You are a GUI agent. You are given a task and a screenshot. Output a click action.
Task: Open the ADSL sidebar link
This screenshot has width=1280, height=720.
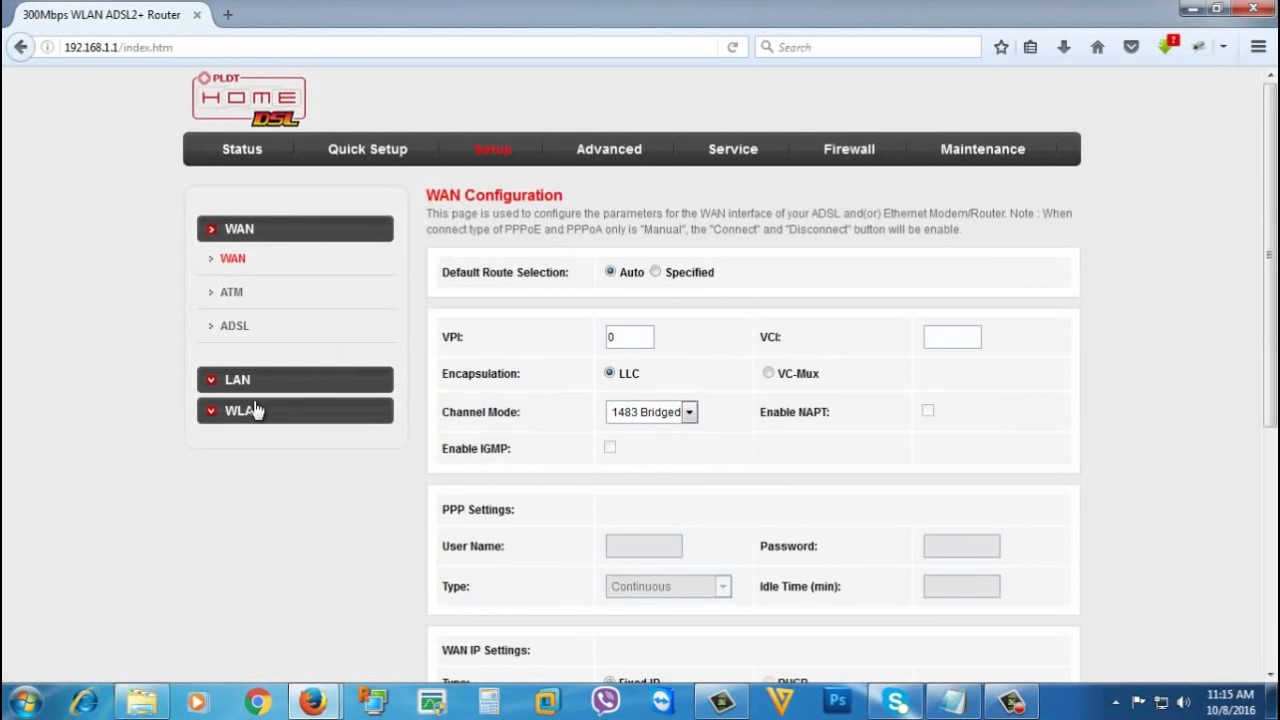click(x=234, y=326)
